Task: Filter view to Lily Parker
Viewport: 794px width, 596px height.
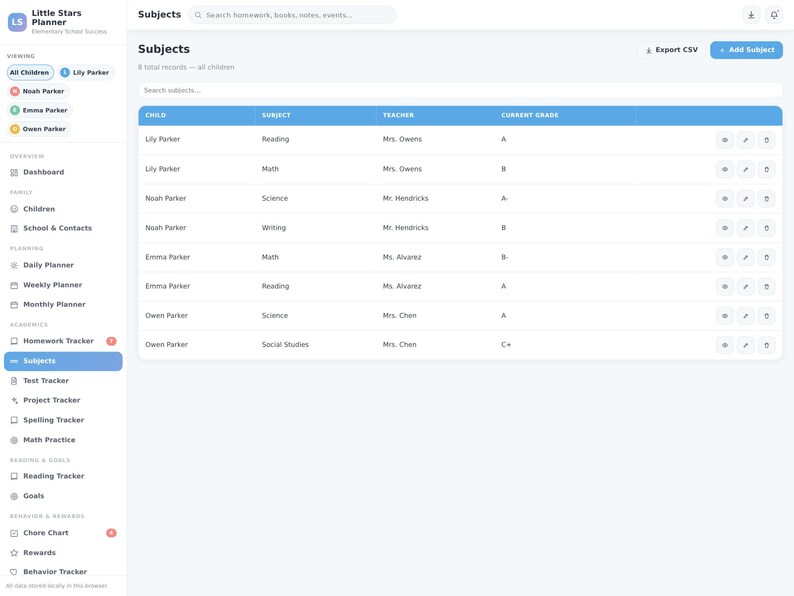Action: click(86, 72)
